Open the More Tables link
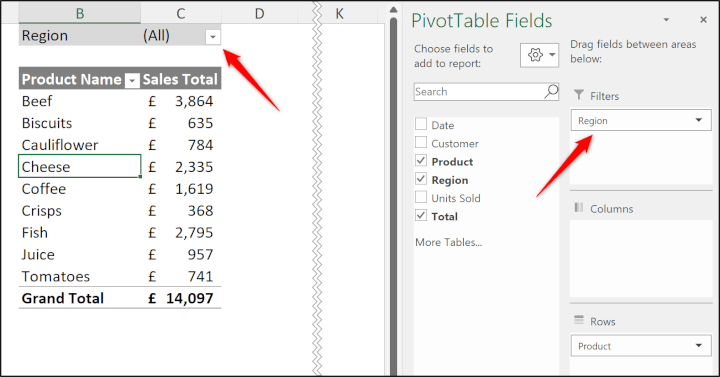 tap(448, 242)
